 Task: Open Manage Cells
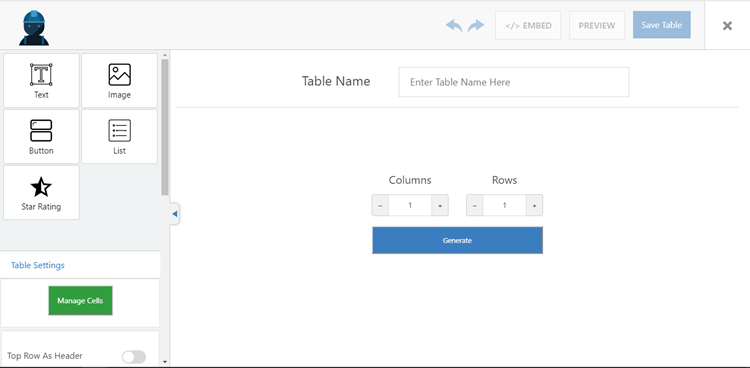(x=80, y=301)
